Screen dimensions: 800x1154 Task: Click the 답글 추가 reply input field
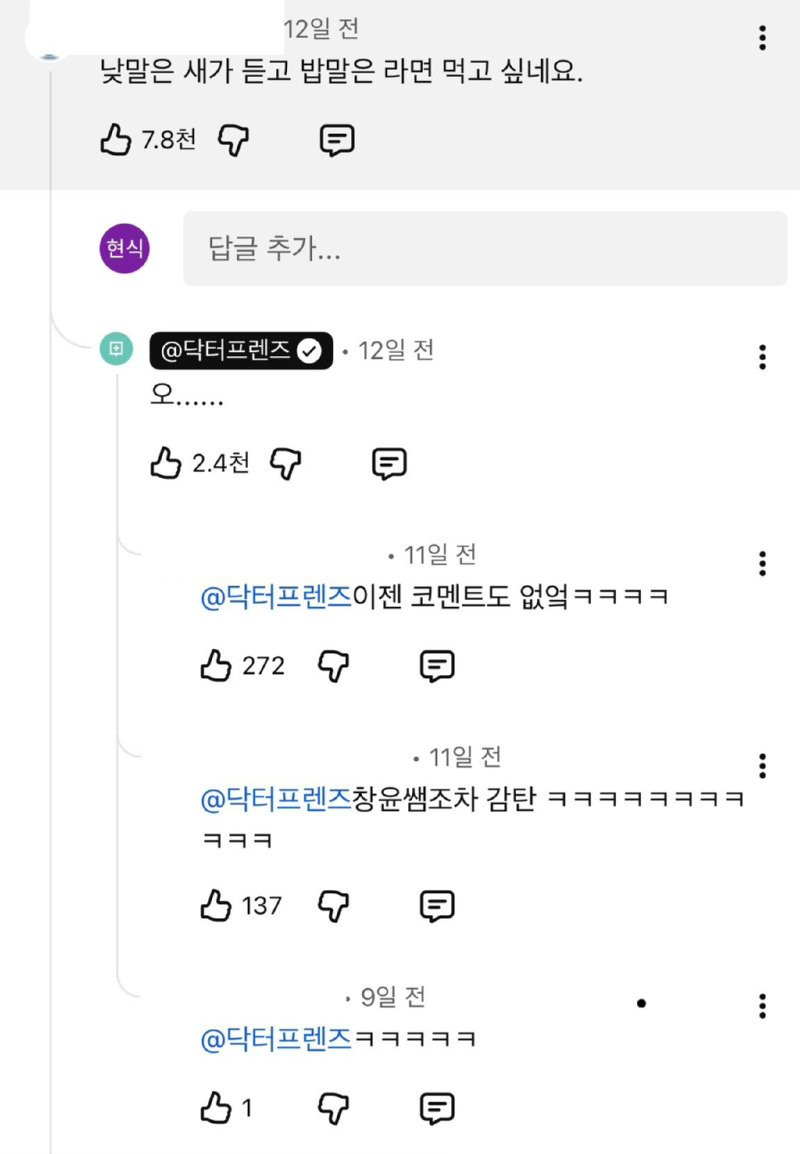485,249
